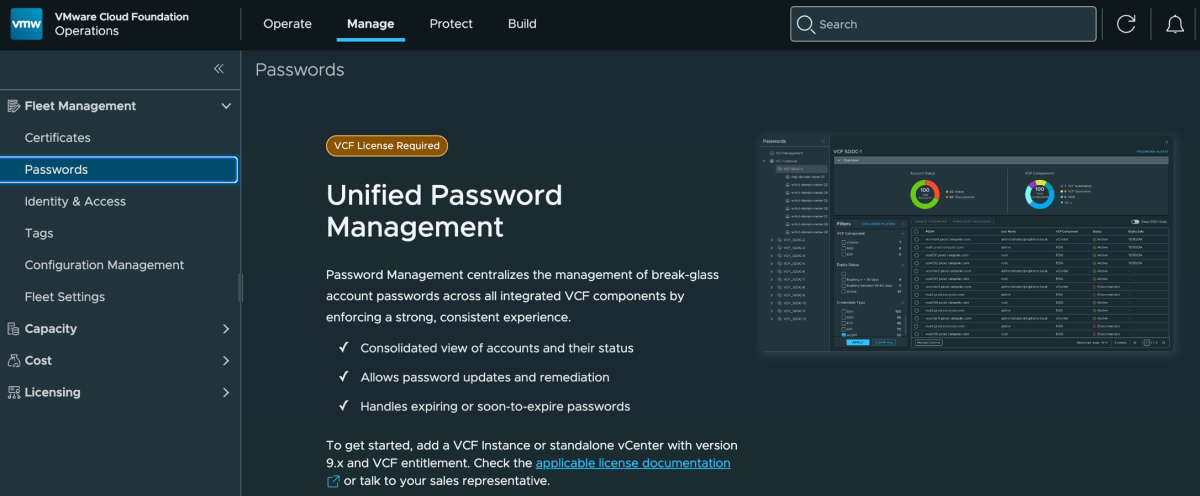Open the Build top menu
Viewport: 1200px width, 496px height.
click(x=522, y=24)
